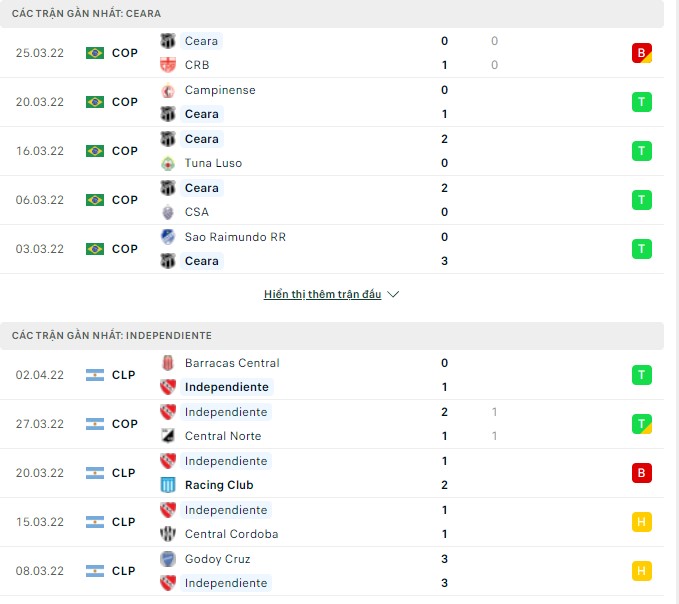Click the CRB club crest icon
679x604 pixels.
pyautogui.click(x=168, y=65)
